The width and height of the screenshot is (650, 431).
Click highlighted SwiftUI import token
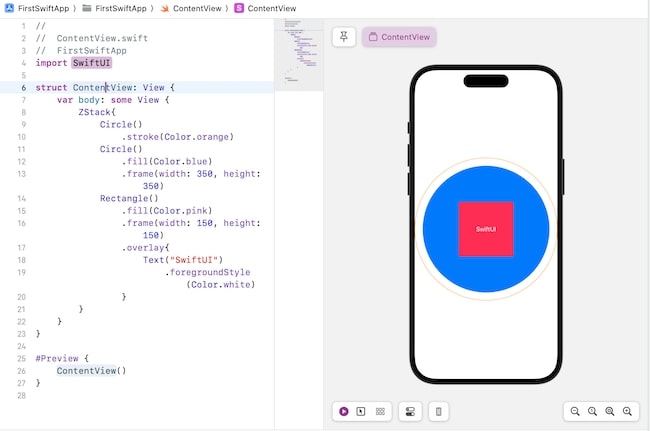point(91,62)
